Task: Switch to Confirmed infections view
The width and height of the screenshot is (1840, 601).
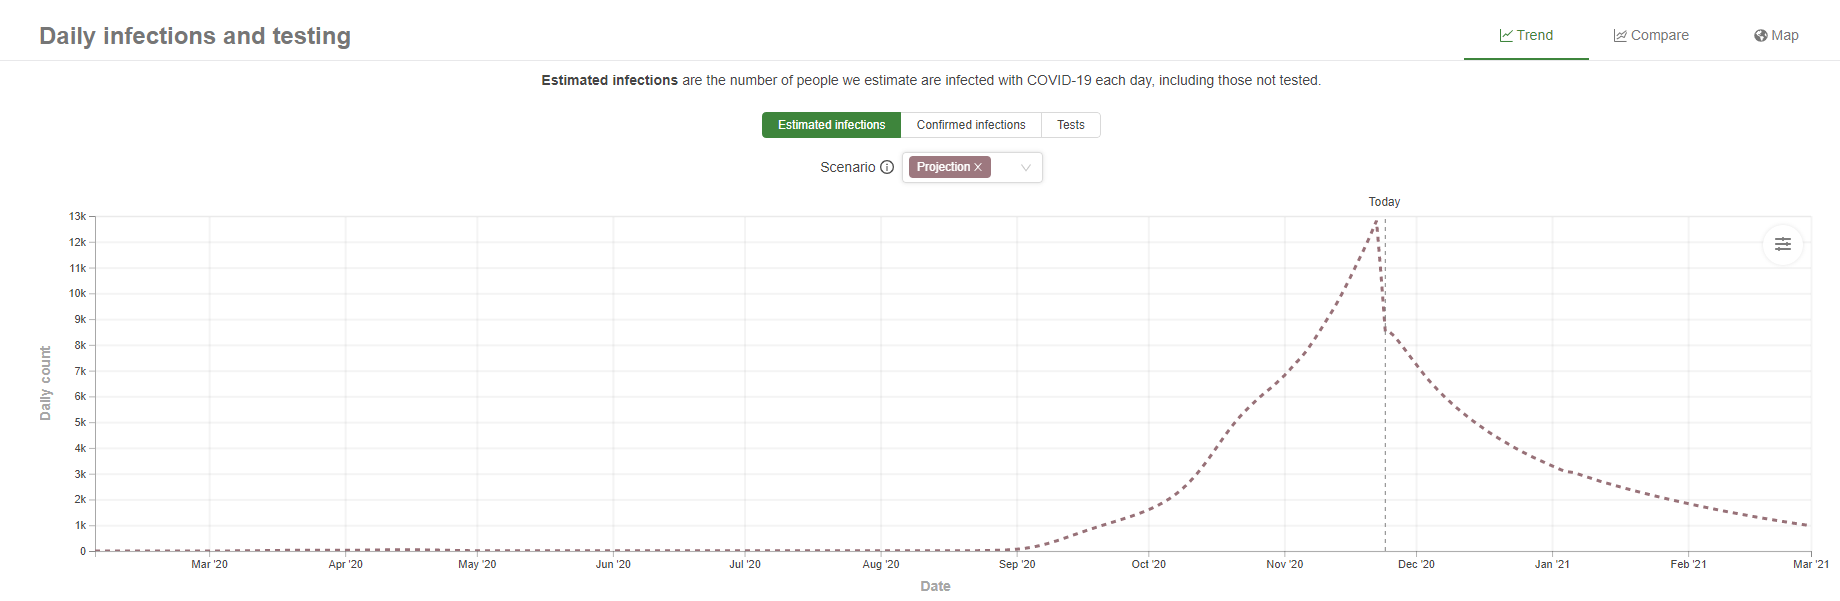Action: click(x=971, y=125)
